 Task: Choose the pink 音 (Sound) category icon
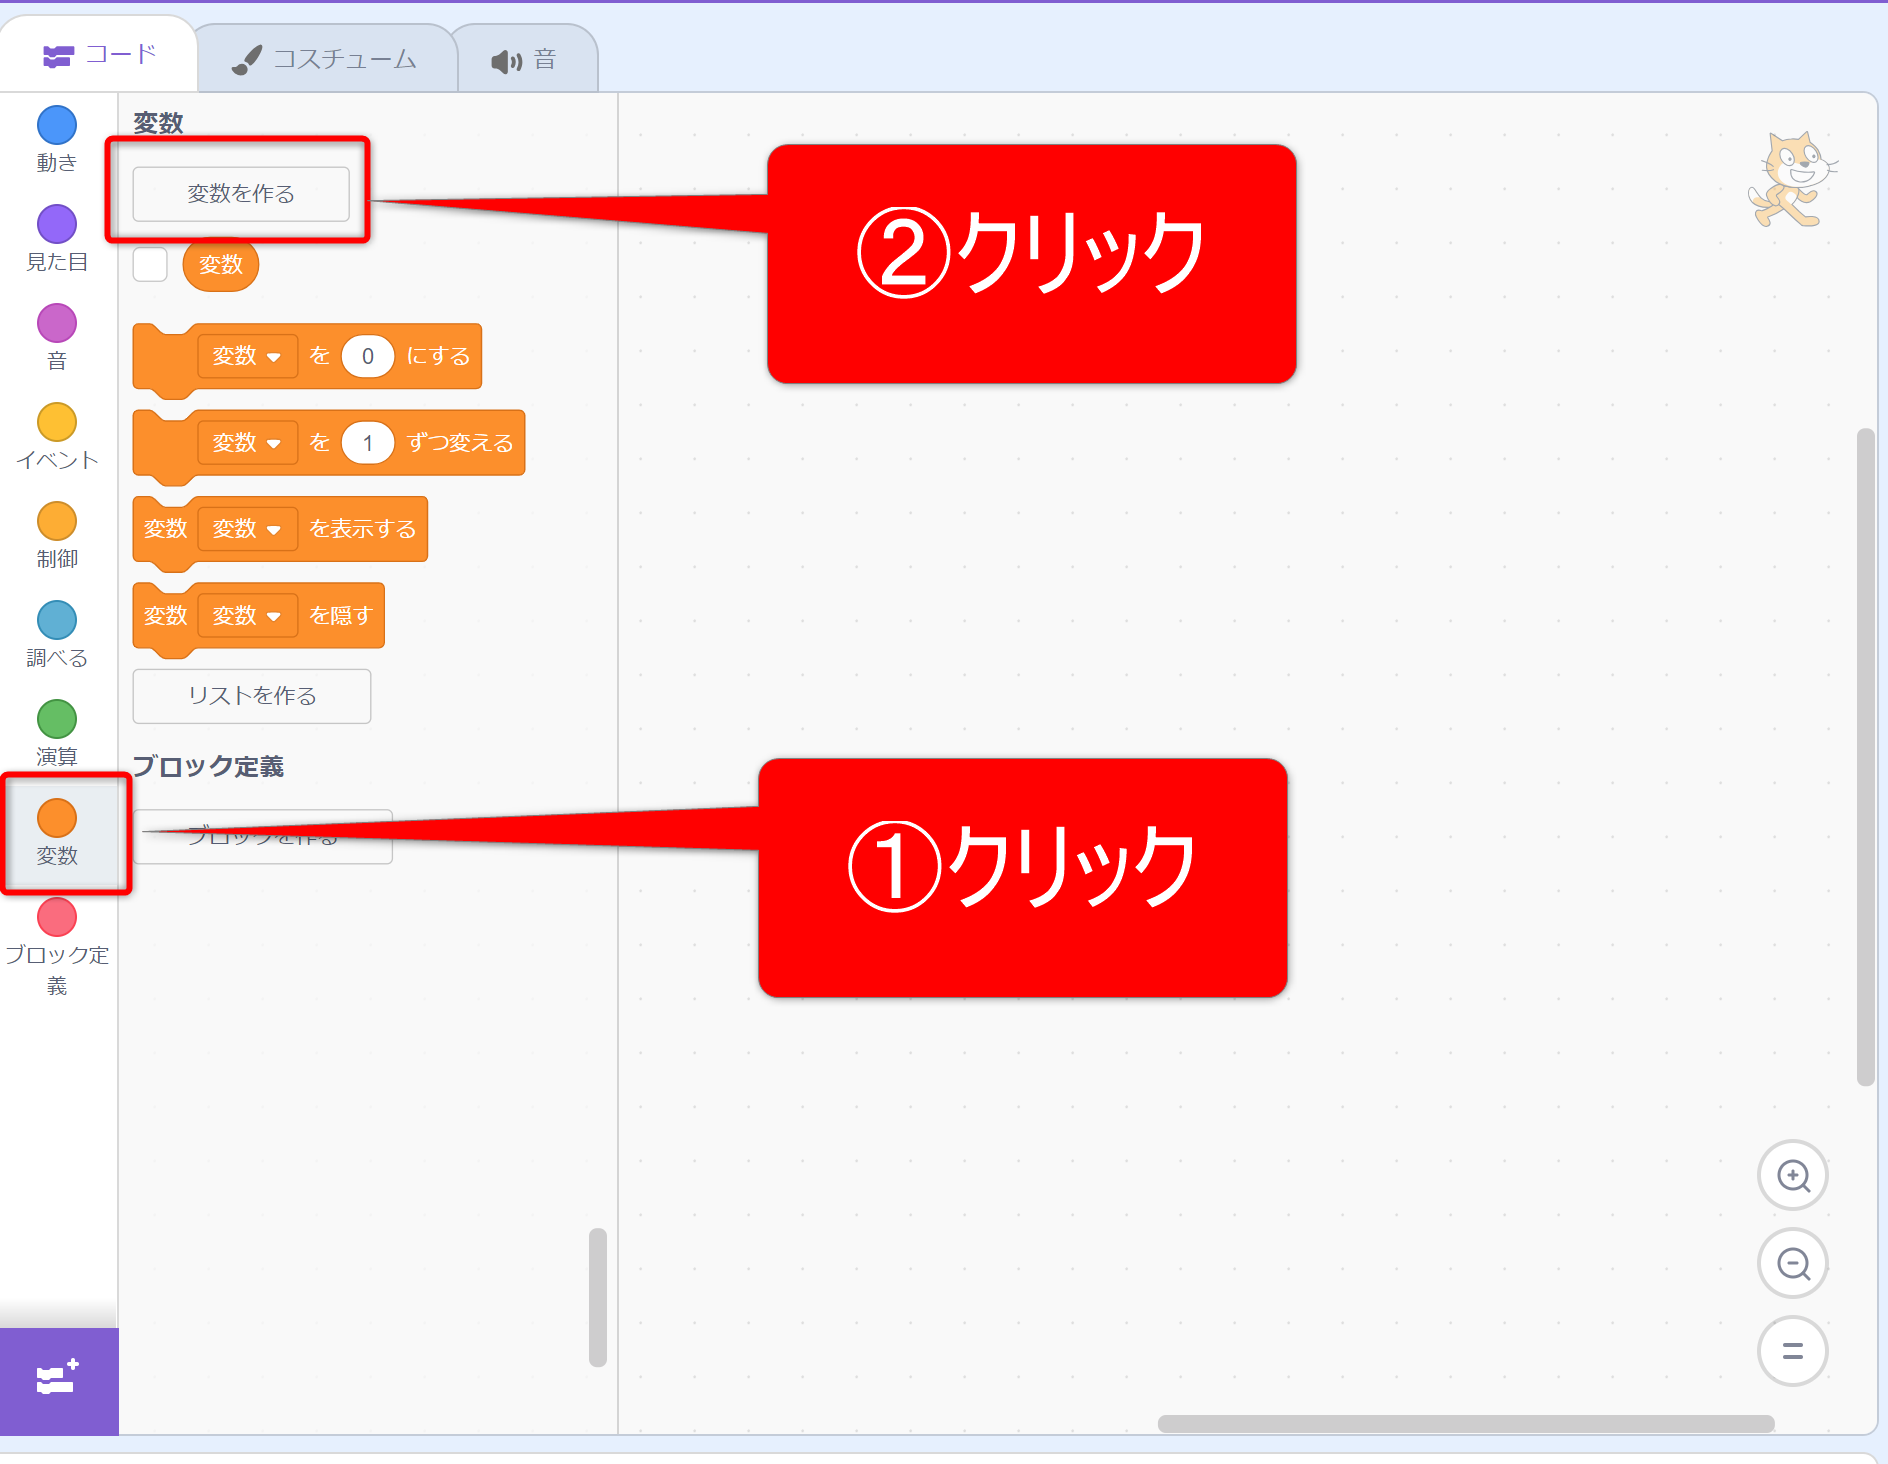point(57,324)
